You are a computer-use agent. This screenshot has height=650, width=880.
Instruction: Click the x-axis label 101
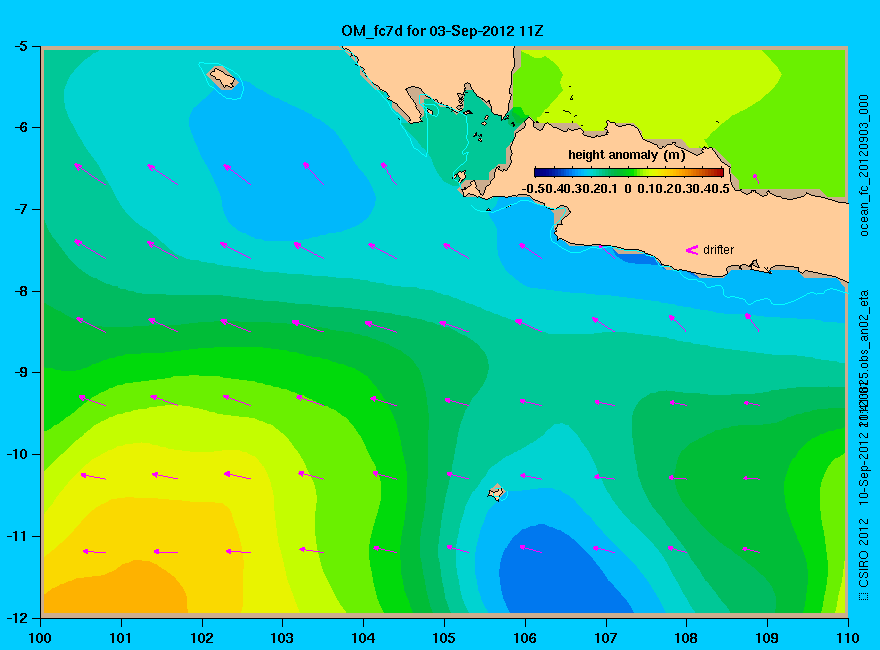(121, 638)
